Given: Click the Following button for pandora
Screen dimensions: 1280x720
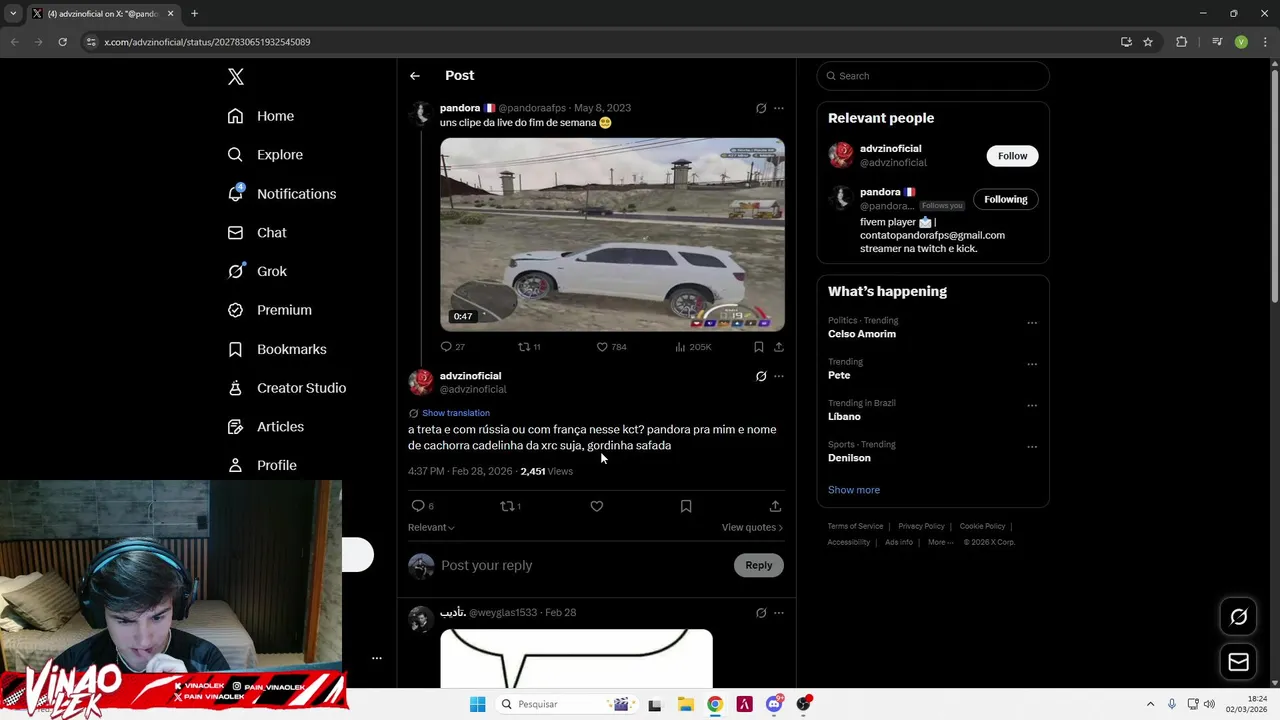Looking at the screenshot, I should click(1006, 199).
